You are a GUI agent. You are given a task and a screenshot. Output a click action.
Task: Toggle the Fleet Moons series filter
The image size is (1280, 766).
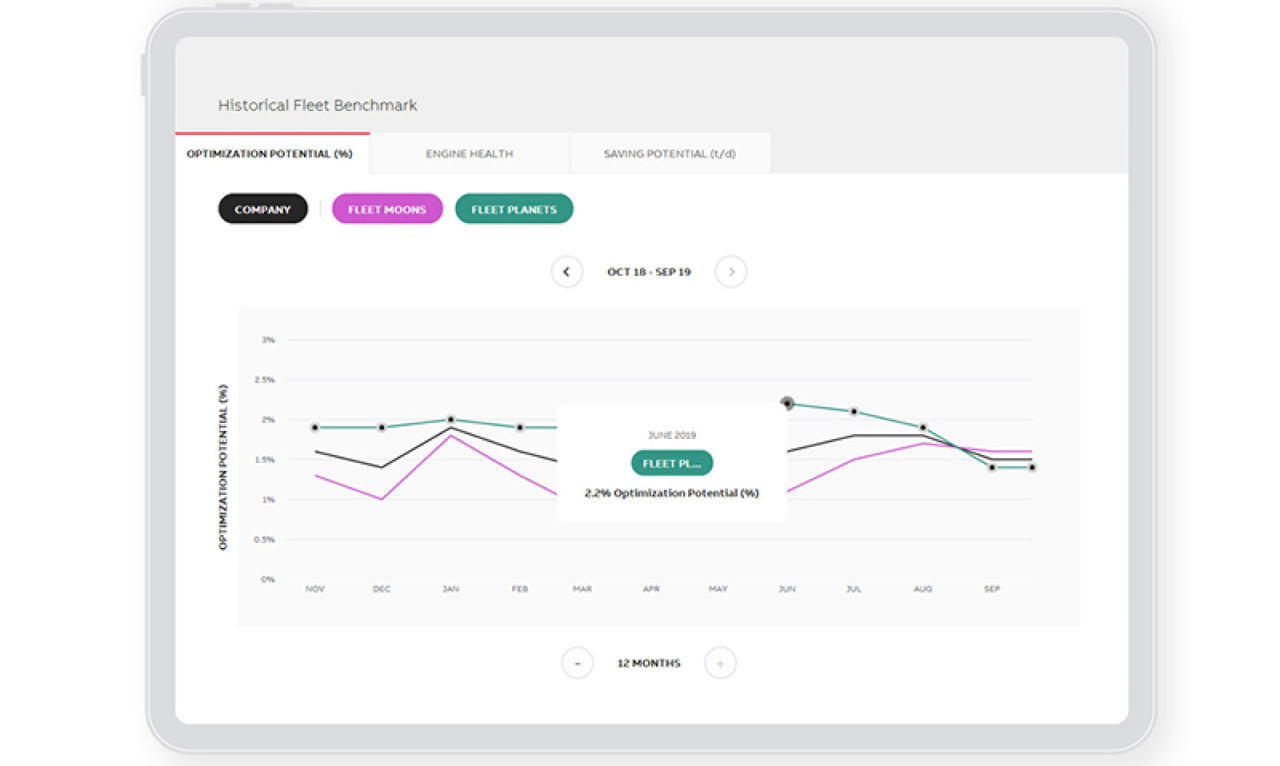click(387, 209)
